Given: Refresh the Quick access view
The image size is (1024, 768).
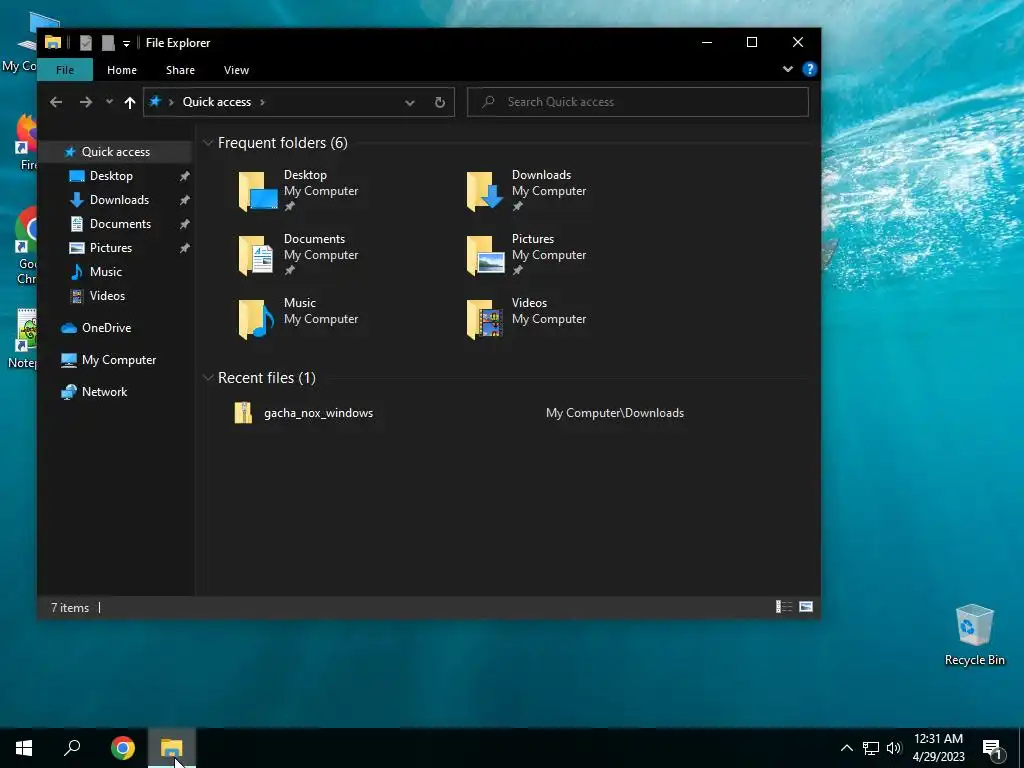Looking at the screenshot, I should tap(440, 103).
